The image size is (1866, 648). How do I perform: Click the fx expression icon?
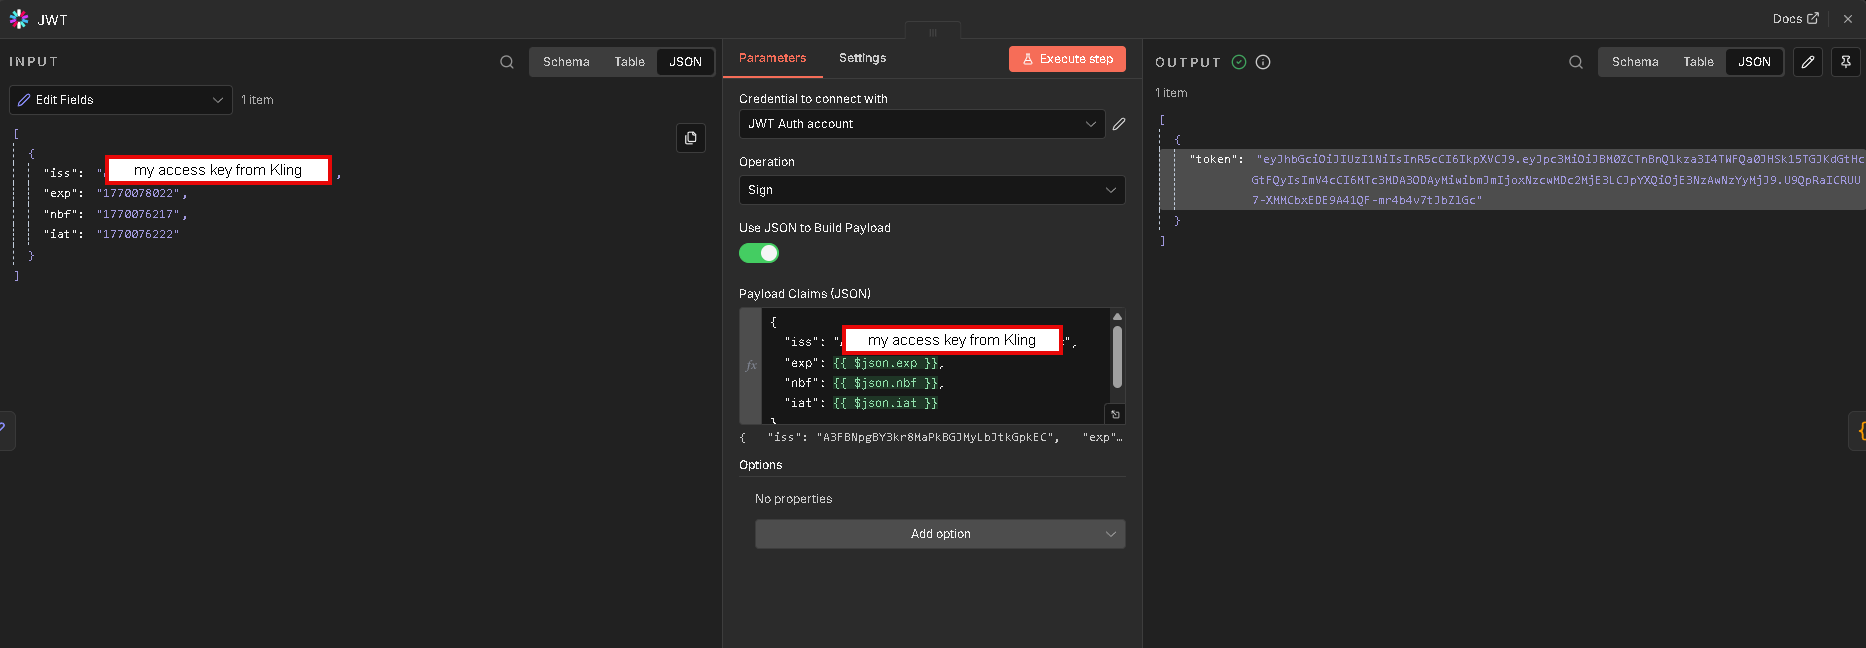[751, 366]
